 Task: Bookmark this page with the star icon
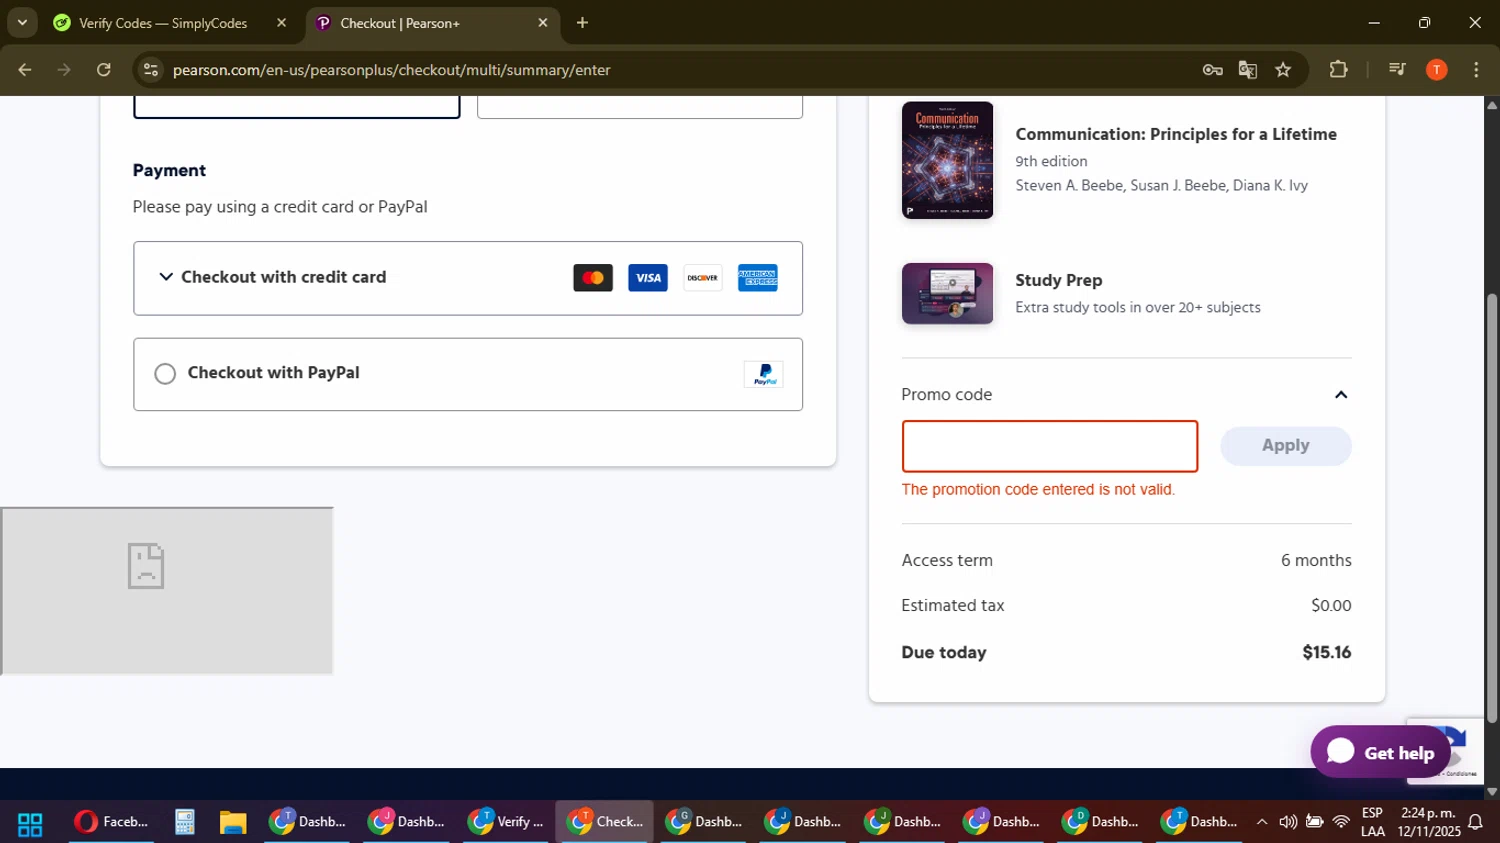tap(1283, 70)
